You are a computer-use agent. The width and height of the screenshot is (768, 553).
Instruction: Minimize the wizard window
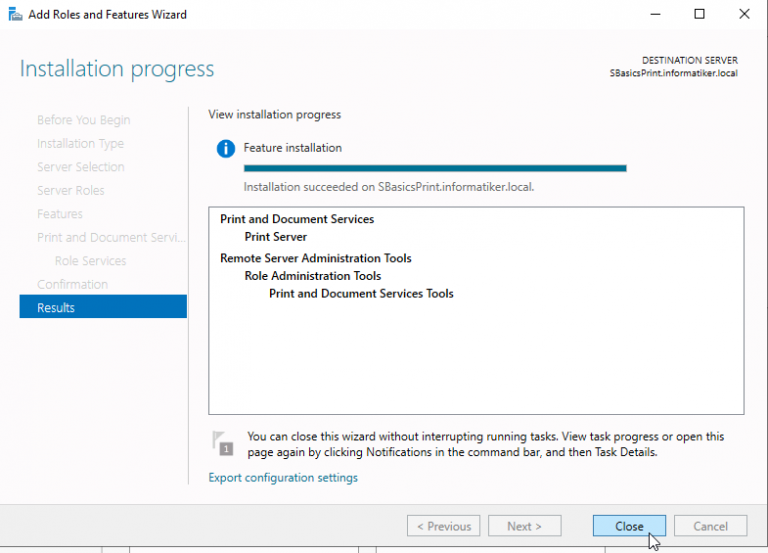pyautogui.click(x=655, y=14)
